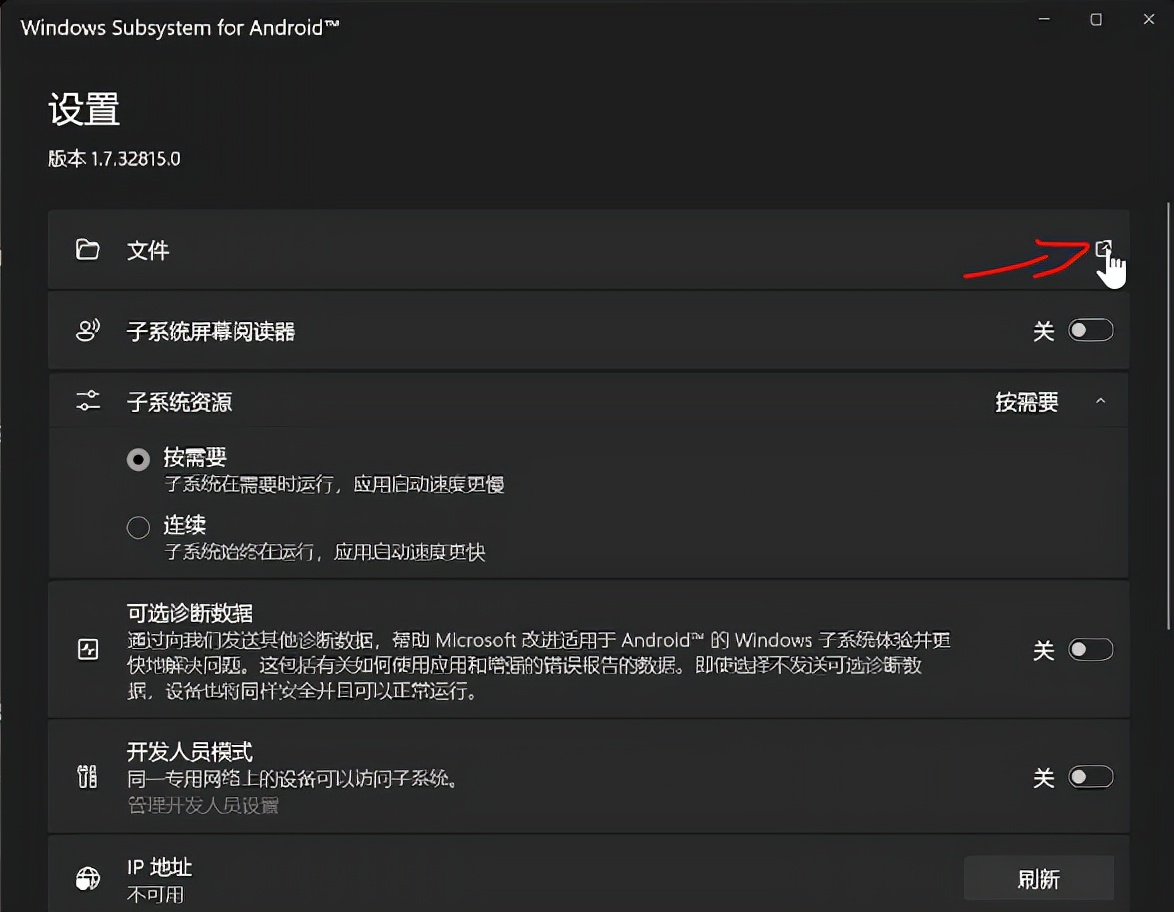Click the 子系统资源 sliders icon

coord(88,400)
